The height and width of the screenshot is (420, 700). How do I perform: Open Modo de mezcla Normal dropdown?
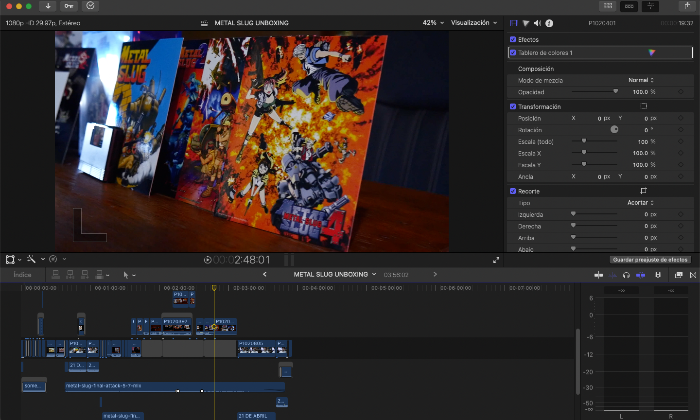point(641,80)
